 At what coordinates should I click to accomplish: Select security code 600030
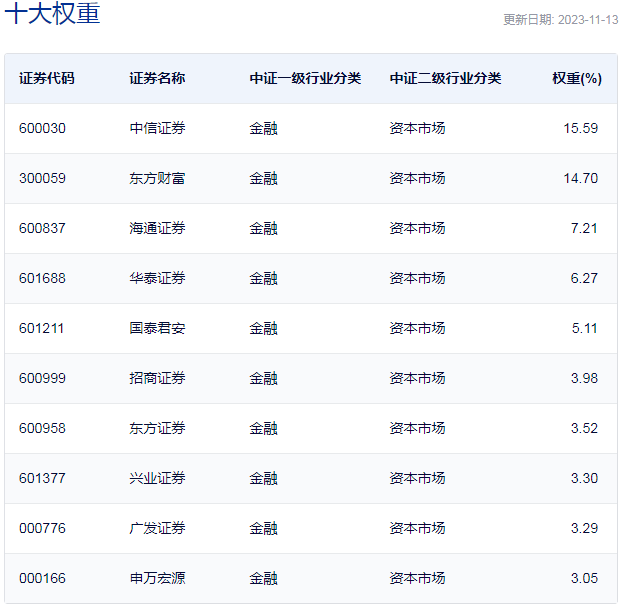(42, 128)
